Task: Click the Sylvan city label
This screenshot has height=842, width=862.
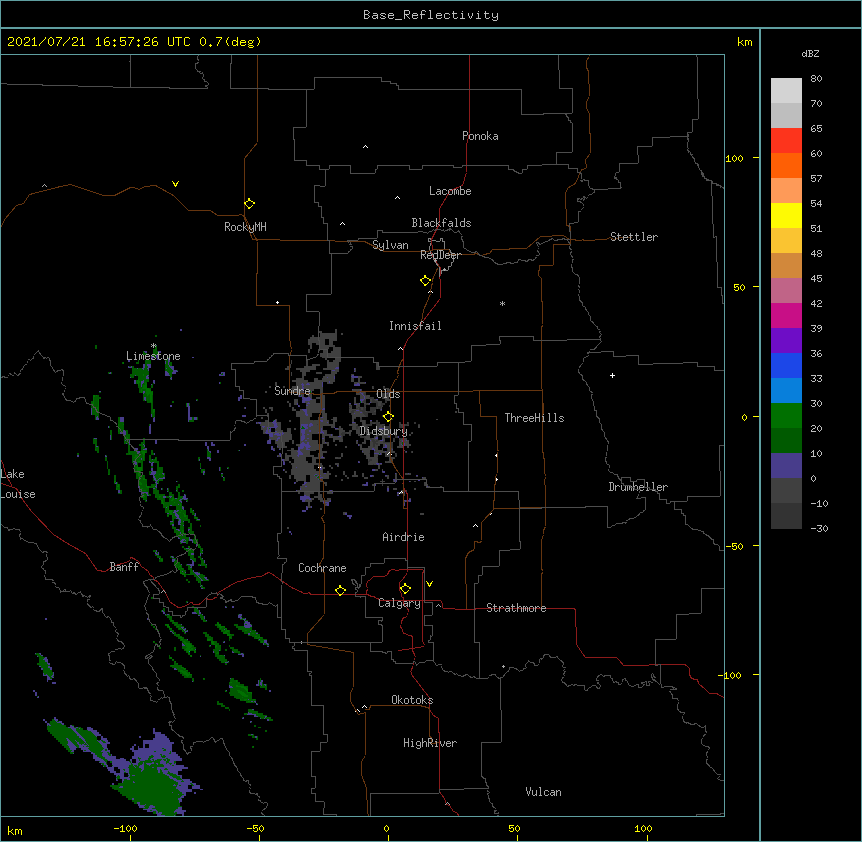Action: [390, 245]
